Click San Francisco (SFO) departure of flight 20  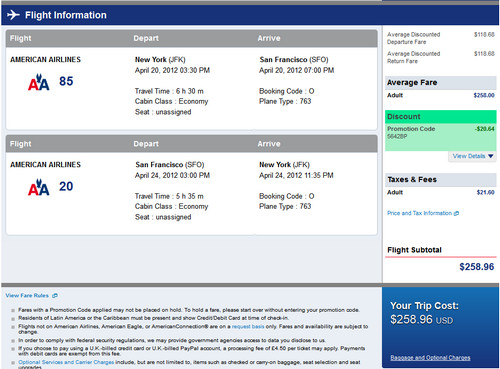coord(170,165)
